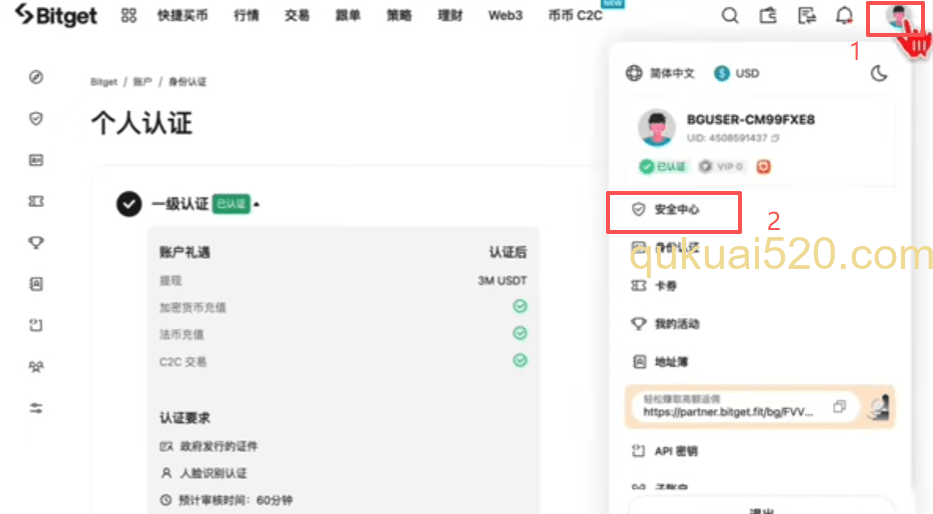
Task: Open 策略 strategy nav item
Action: click(399, 15)
